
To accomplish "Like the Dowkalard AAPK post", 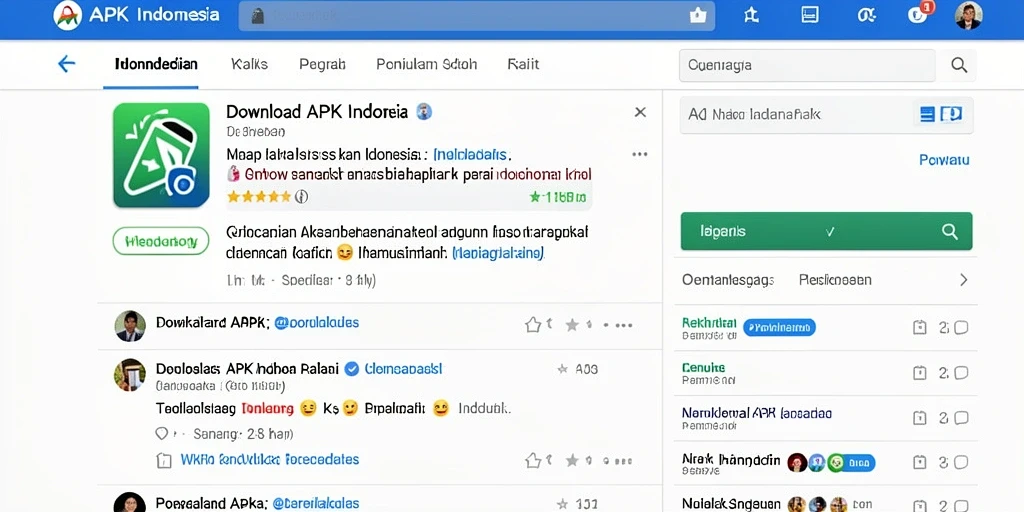I will click(533, 325).
